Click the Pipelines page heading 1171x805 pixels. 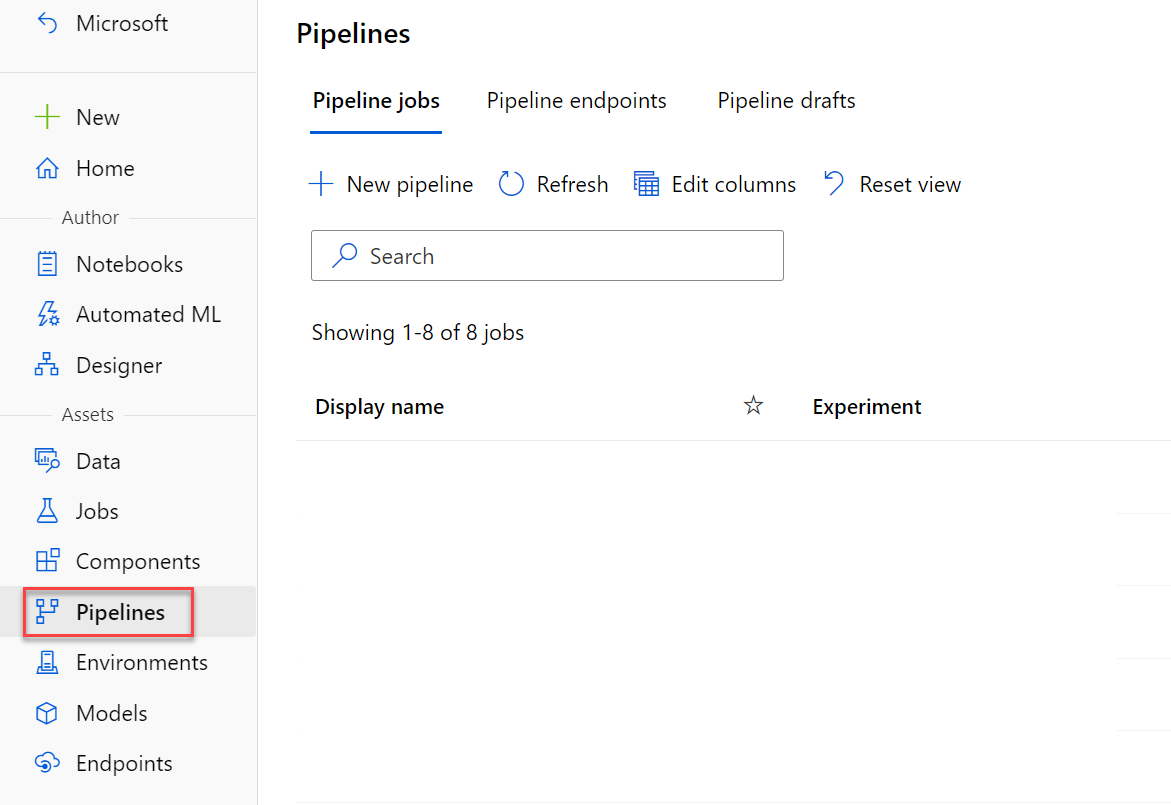(353, 34)
